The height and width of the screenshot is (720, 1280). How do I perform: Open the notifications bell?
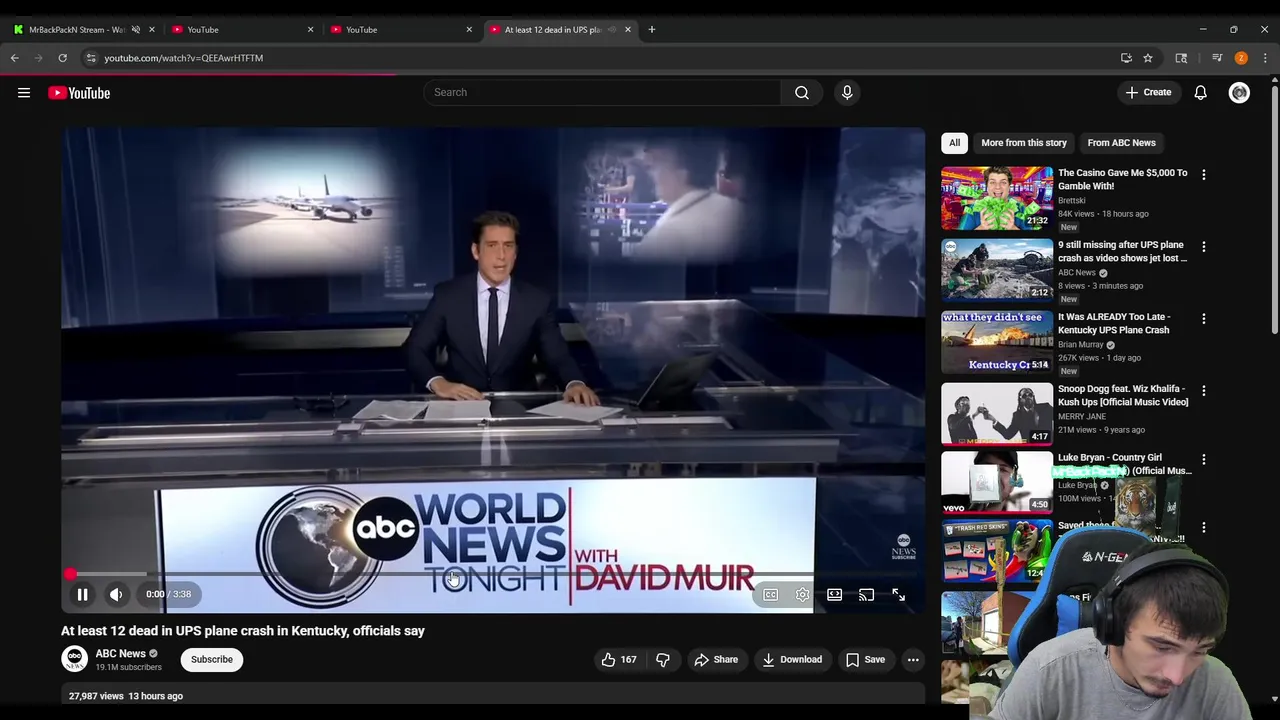pyautogui.click(x=1200, y=92)
